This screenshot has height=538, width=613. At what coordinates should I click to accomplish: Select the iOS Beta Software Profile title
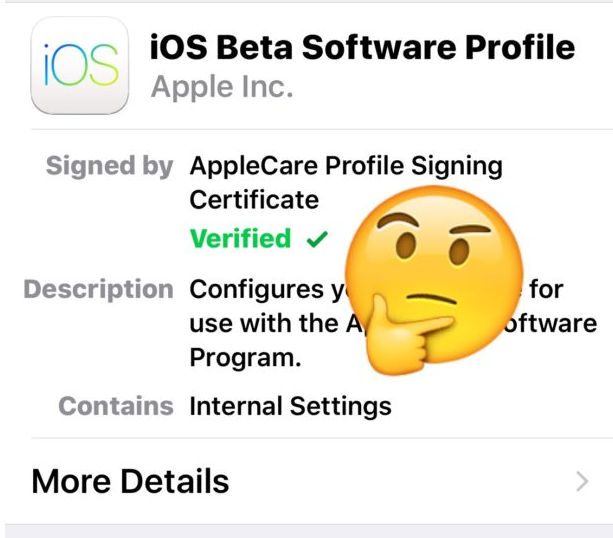point(362,47)
